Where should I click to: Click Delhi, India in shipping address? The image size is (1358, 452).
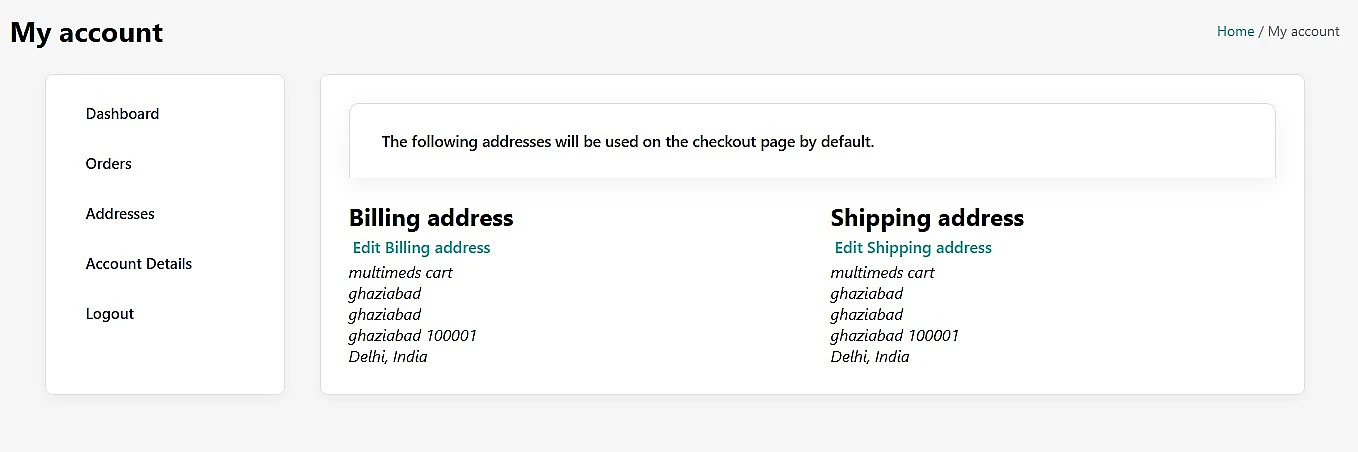(870, 357)
